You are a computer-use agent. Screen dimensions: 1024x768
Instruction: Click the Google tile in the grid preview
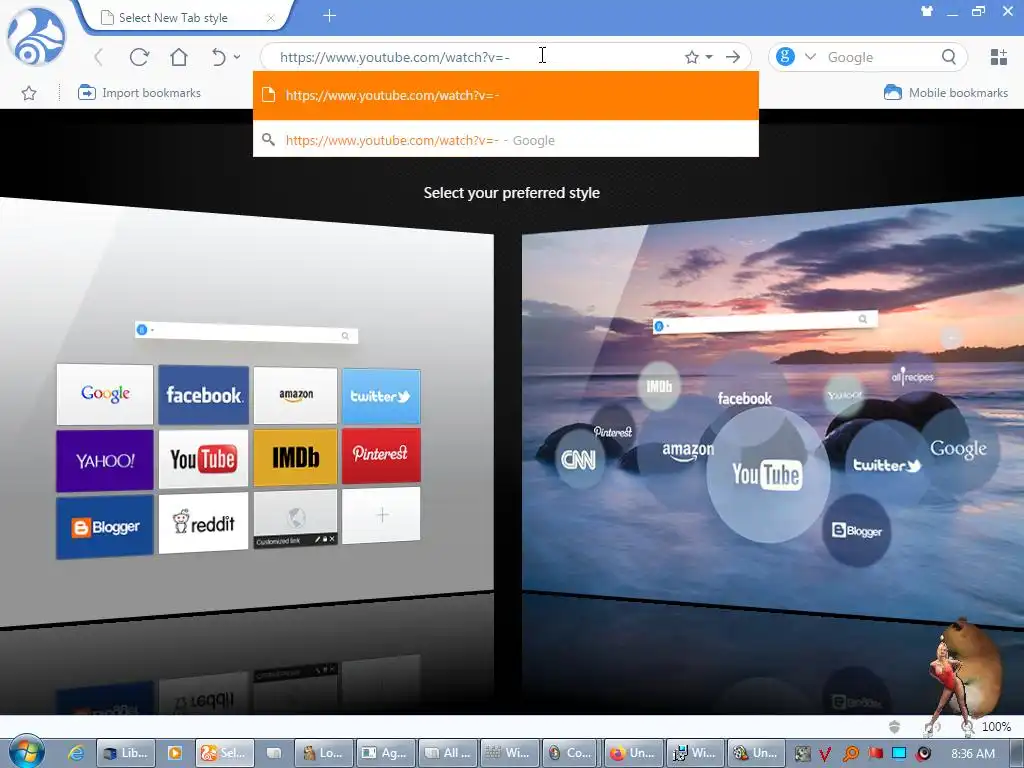pos(105,394)
